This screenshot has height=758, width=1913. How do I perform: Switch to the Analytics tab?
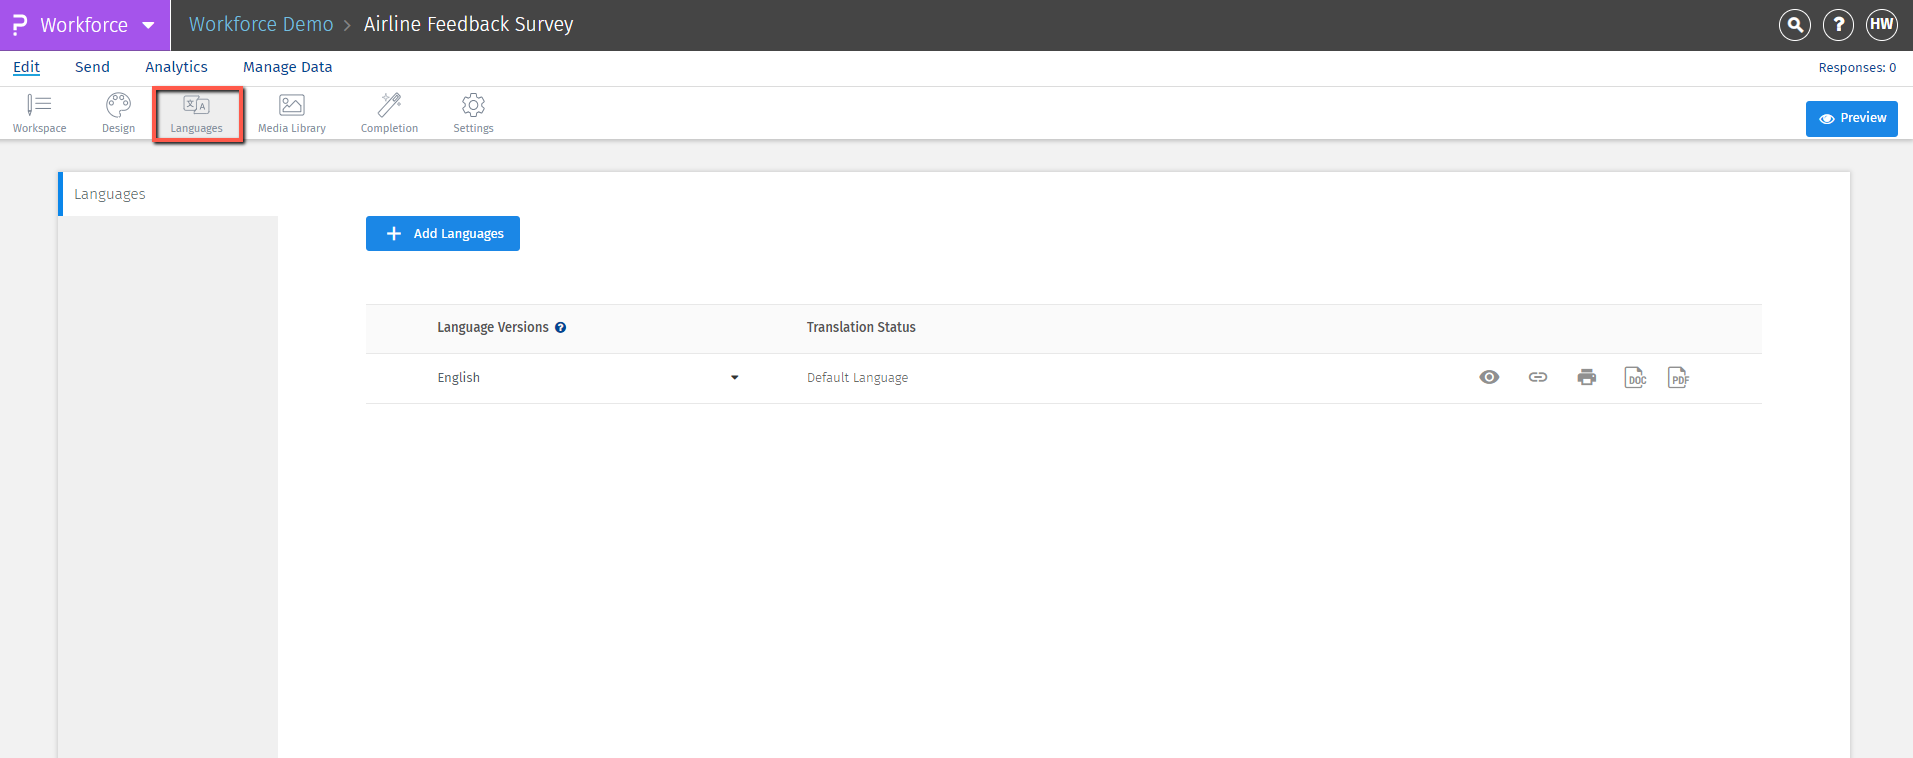(x=176, y=67)
